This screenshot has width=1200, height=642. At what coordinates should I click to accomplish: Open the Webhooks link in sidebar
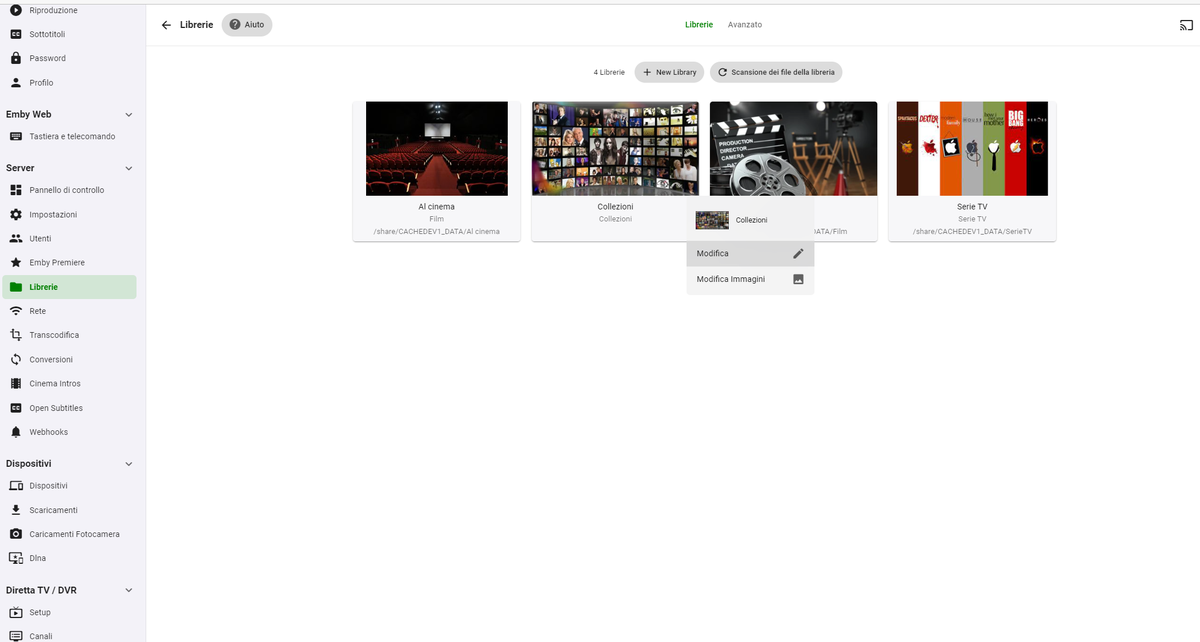[x=49, y=432]
